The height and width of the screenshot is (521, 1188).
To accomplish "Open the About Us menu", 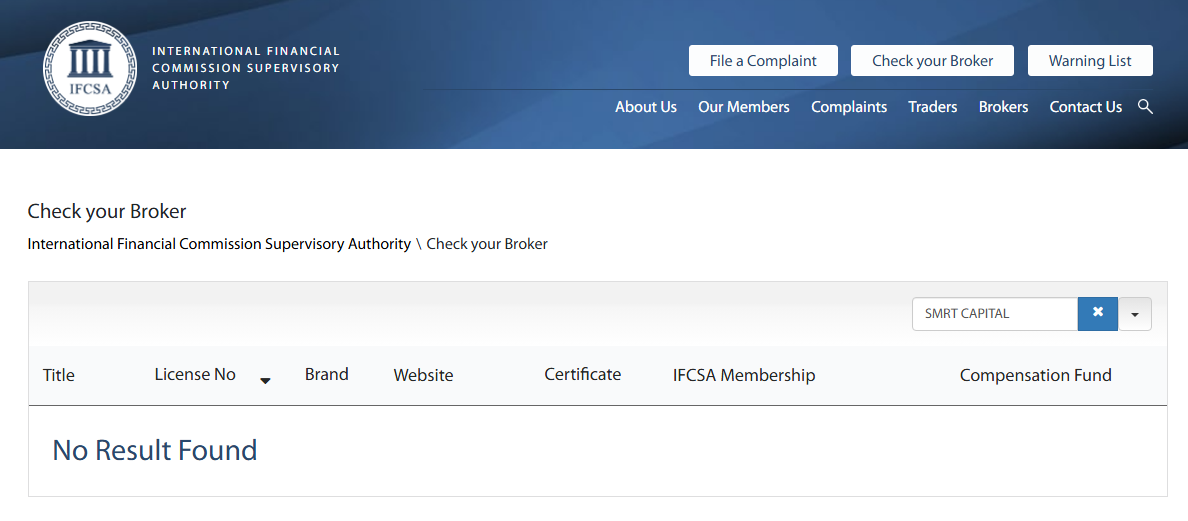I will [646, 107].
